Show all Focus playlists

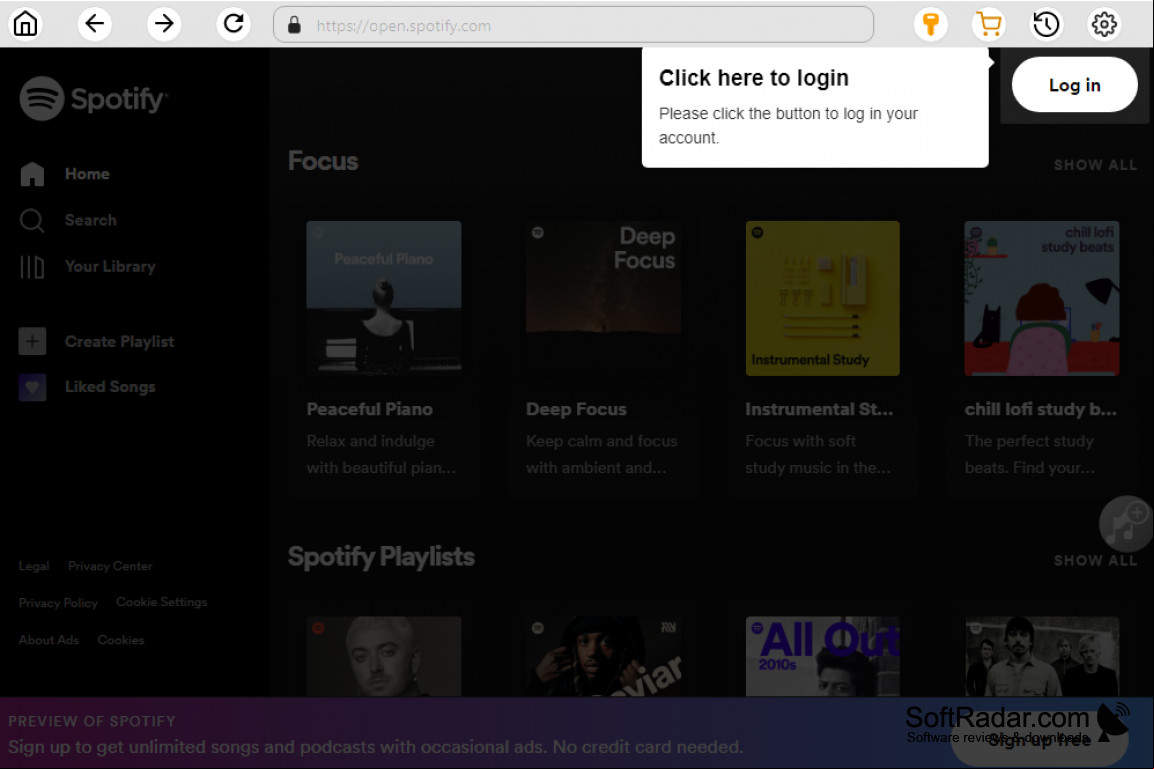[x=1095, y=166]
